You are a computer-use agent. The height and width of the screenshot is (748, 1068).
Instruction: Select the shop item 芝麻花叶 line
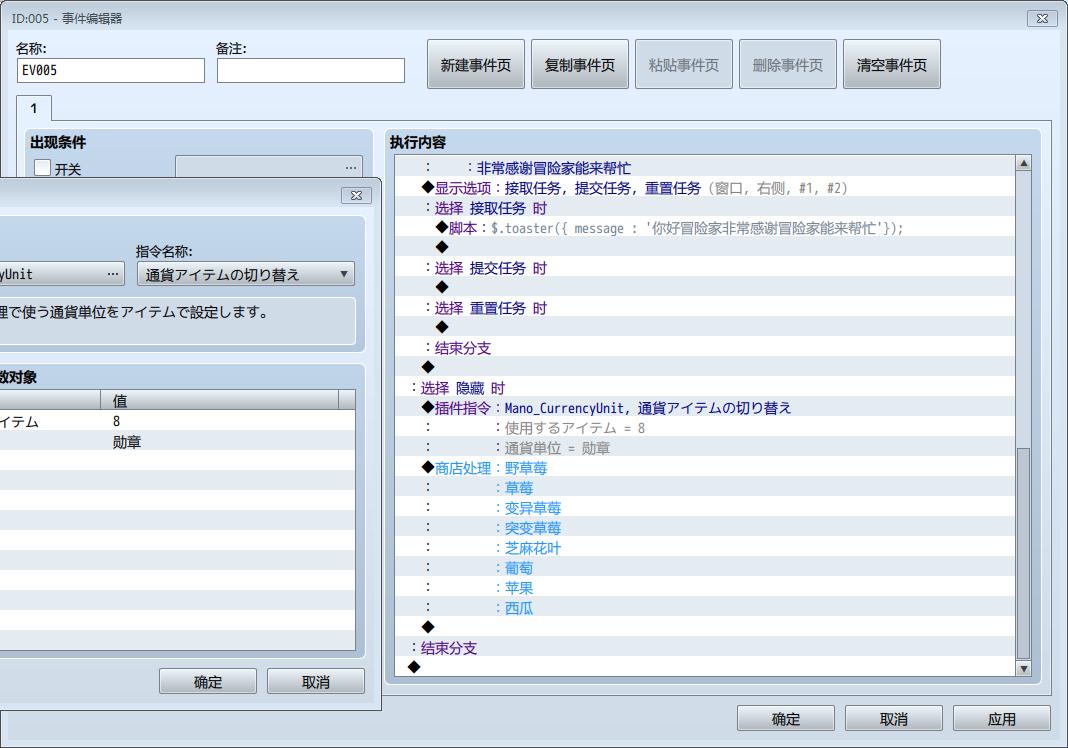click(705, 547)
